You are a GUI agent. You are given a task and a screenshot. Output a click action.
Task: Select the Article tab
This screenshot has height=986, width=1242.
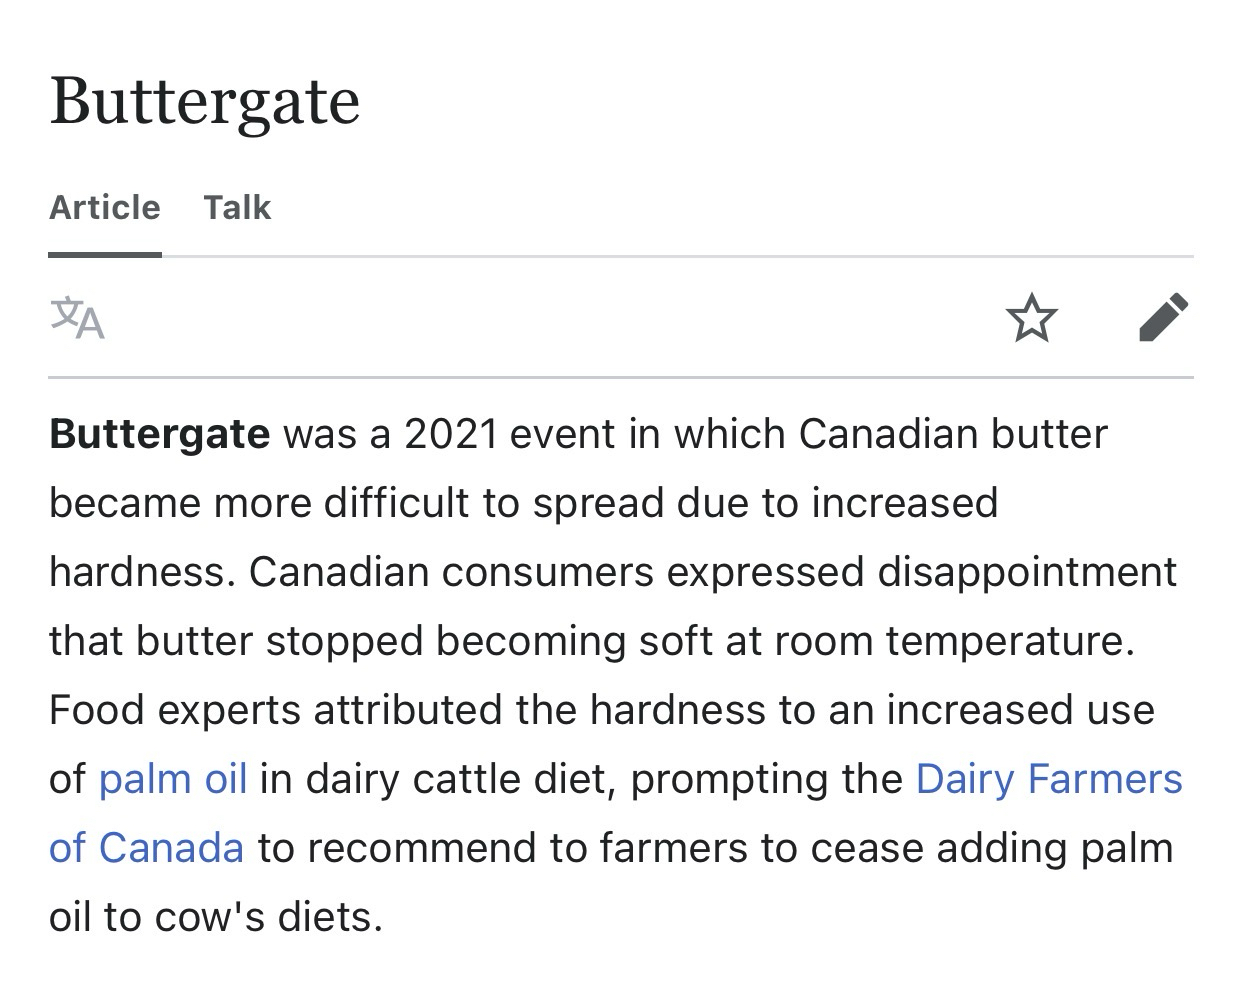tap(105, 208)
